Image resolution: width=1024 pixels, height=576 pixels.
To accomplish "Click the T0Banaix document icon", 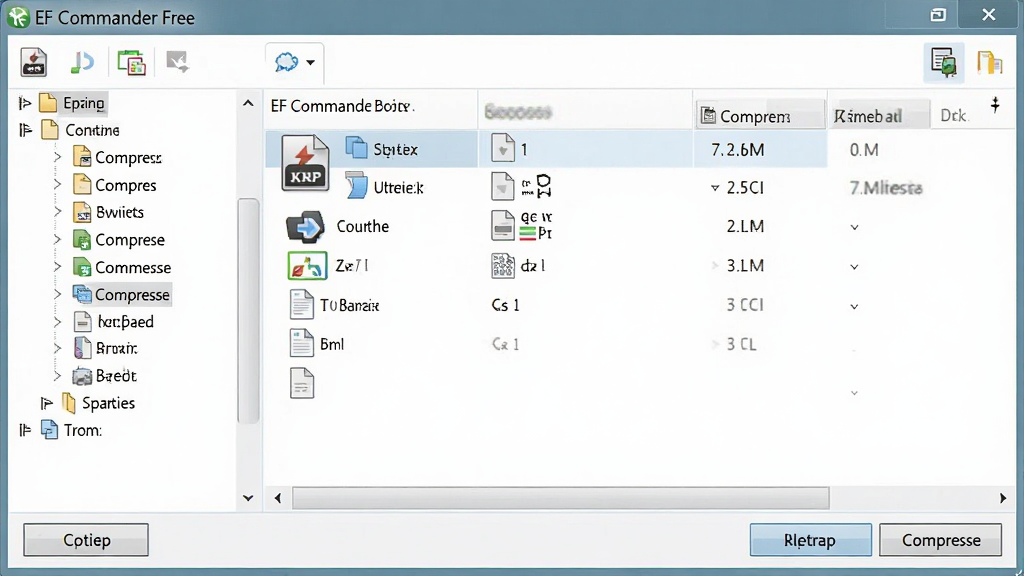I will tap(301, 305).
